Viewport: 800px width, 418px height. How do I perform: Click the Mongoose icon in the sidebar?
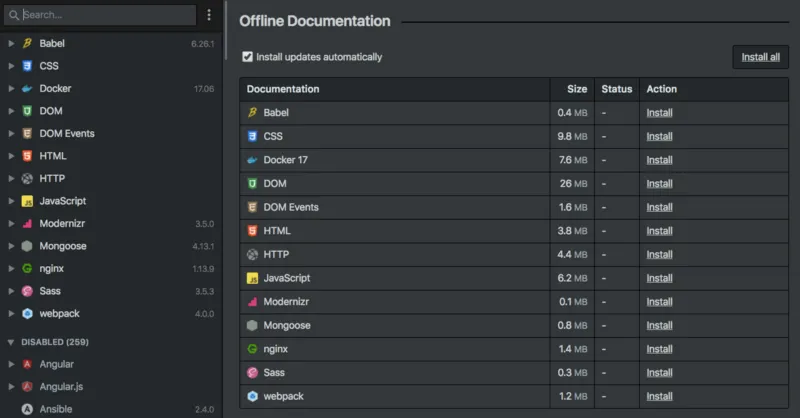27,246
